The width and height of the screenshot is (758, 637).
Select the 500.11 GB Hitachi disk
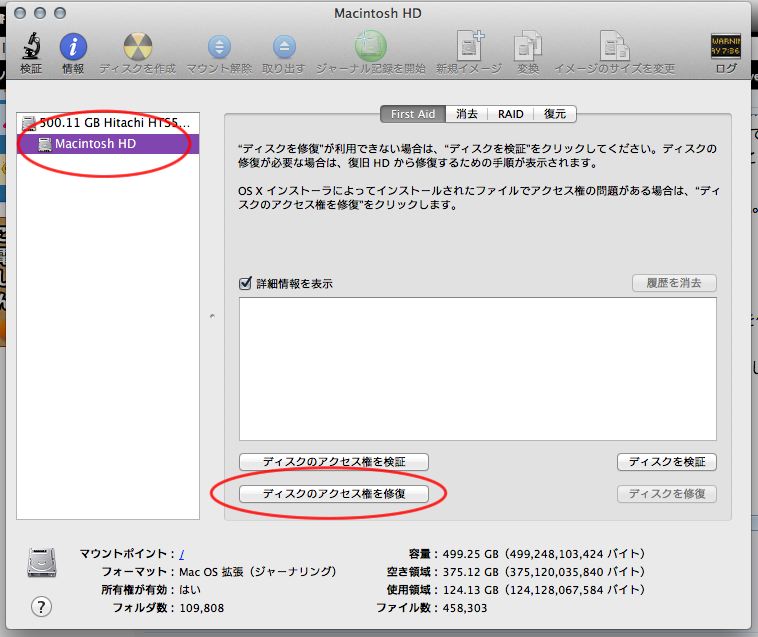tap(108, 123)
